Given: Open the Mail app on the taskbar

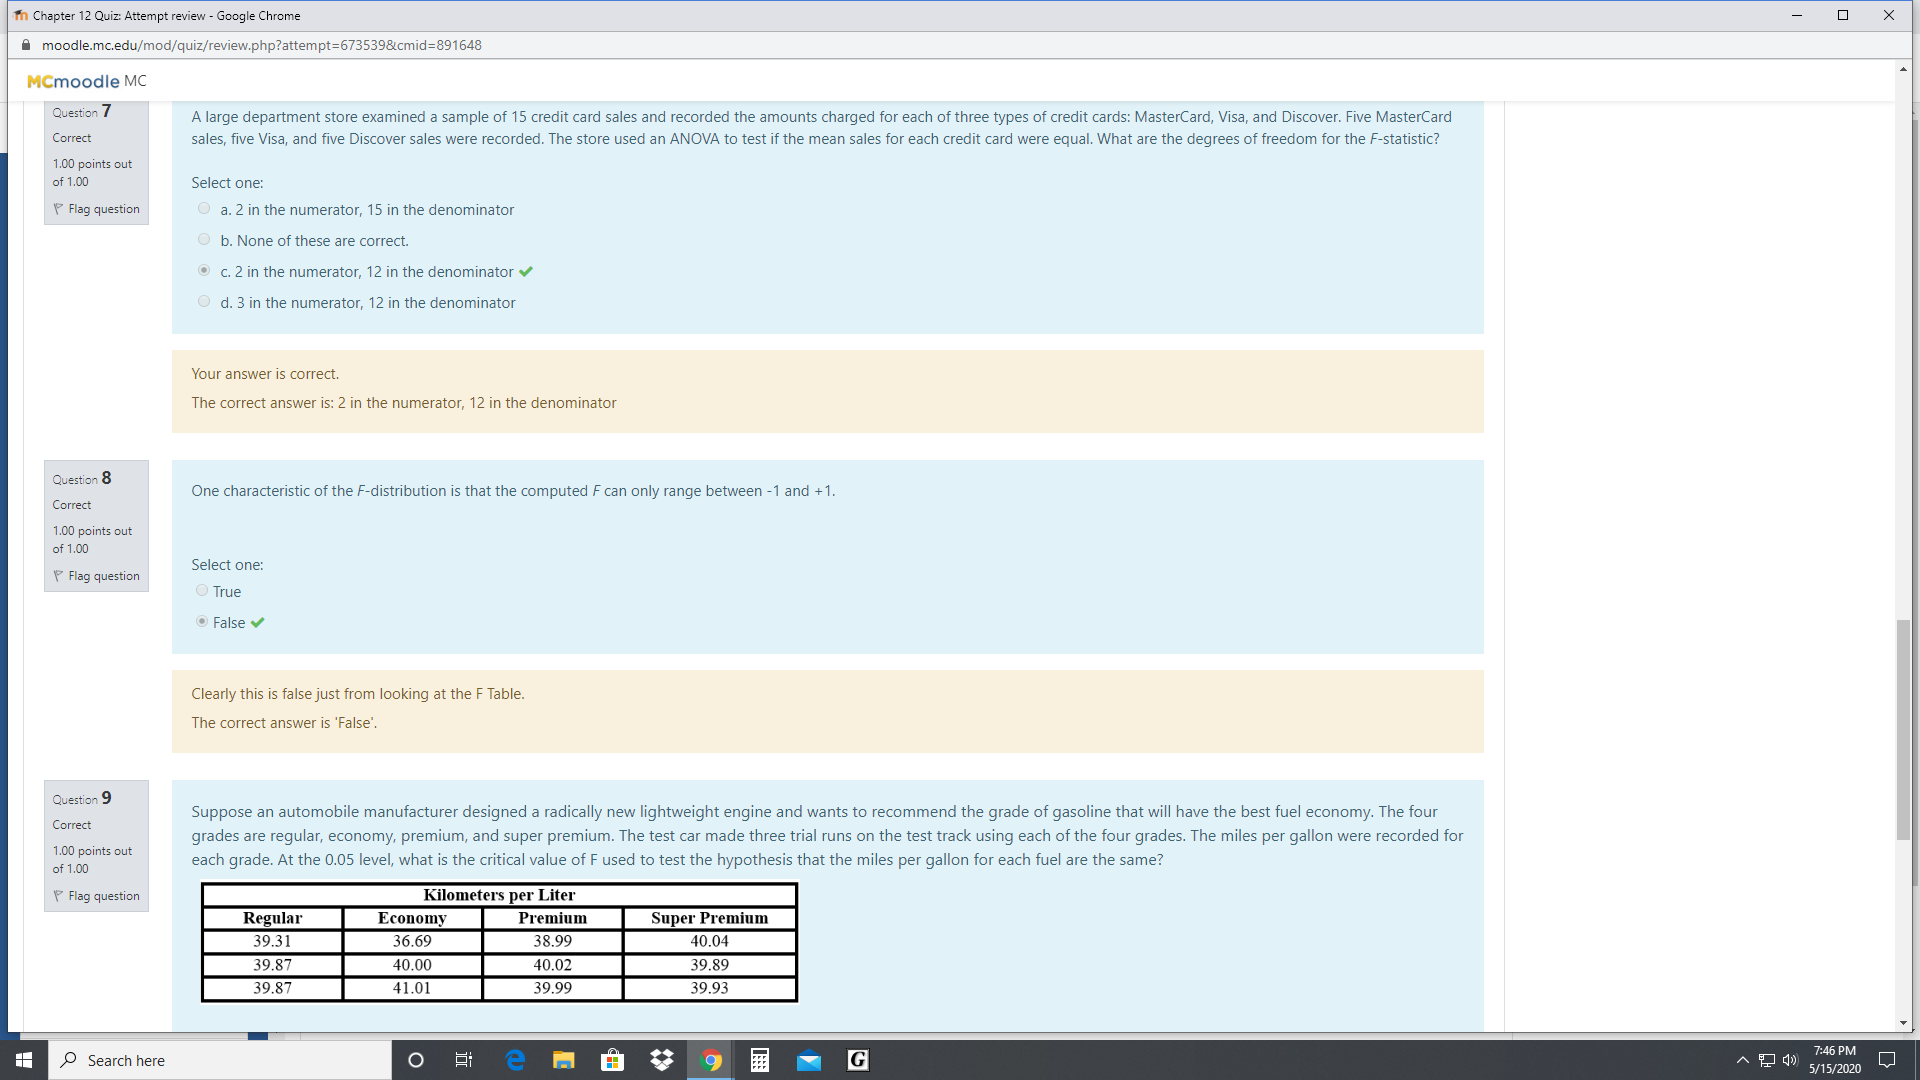Looking at the screenshot, I should 809,1059.
